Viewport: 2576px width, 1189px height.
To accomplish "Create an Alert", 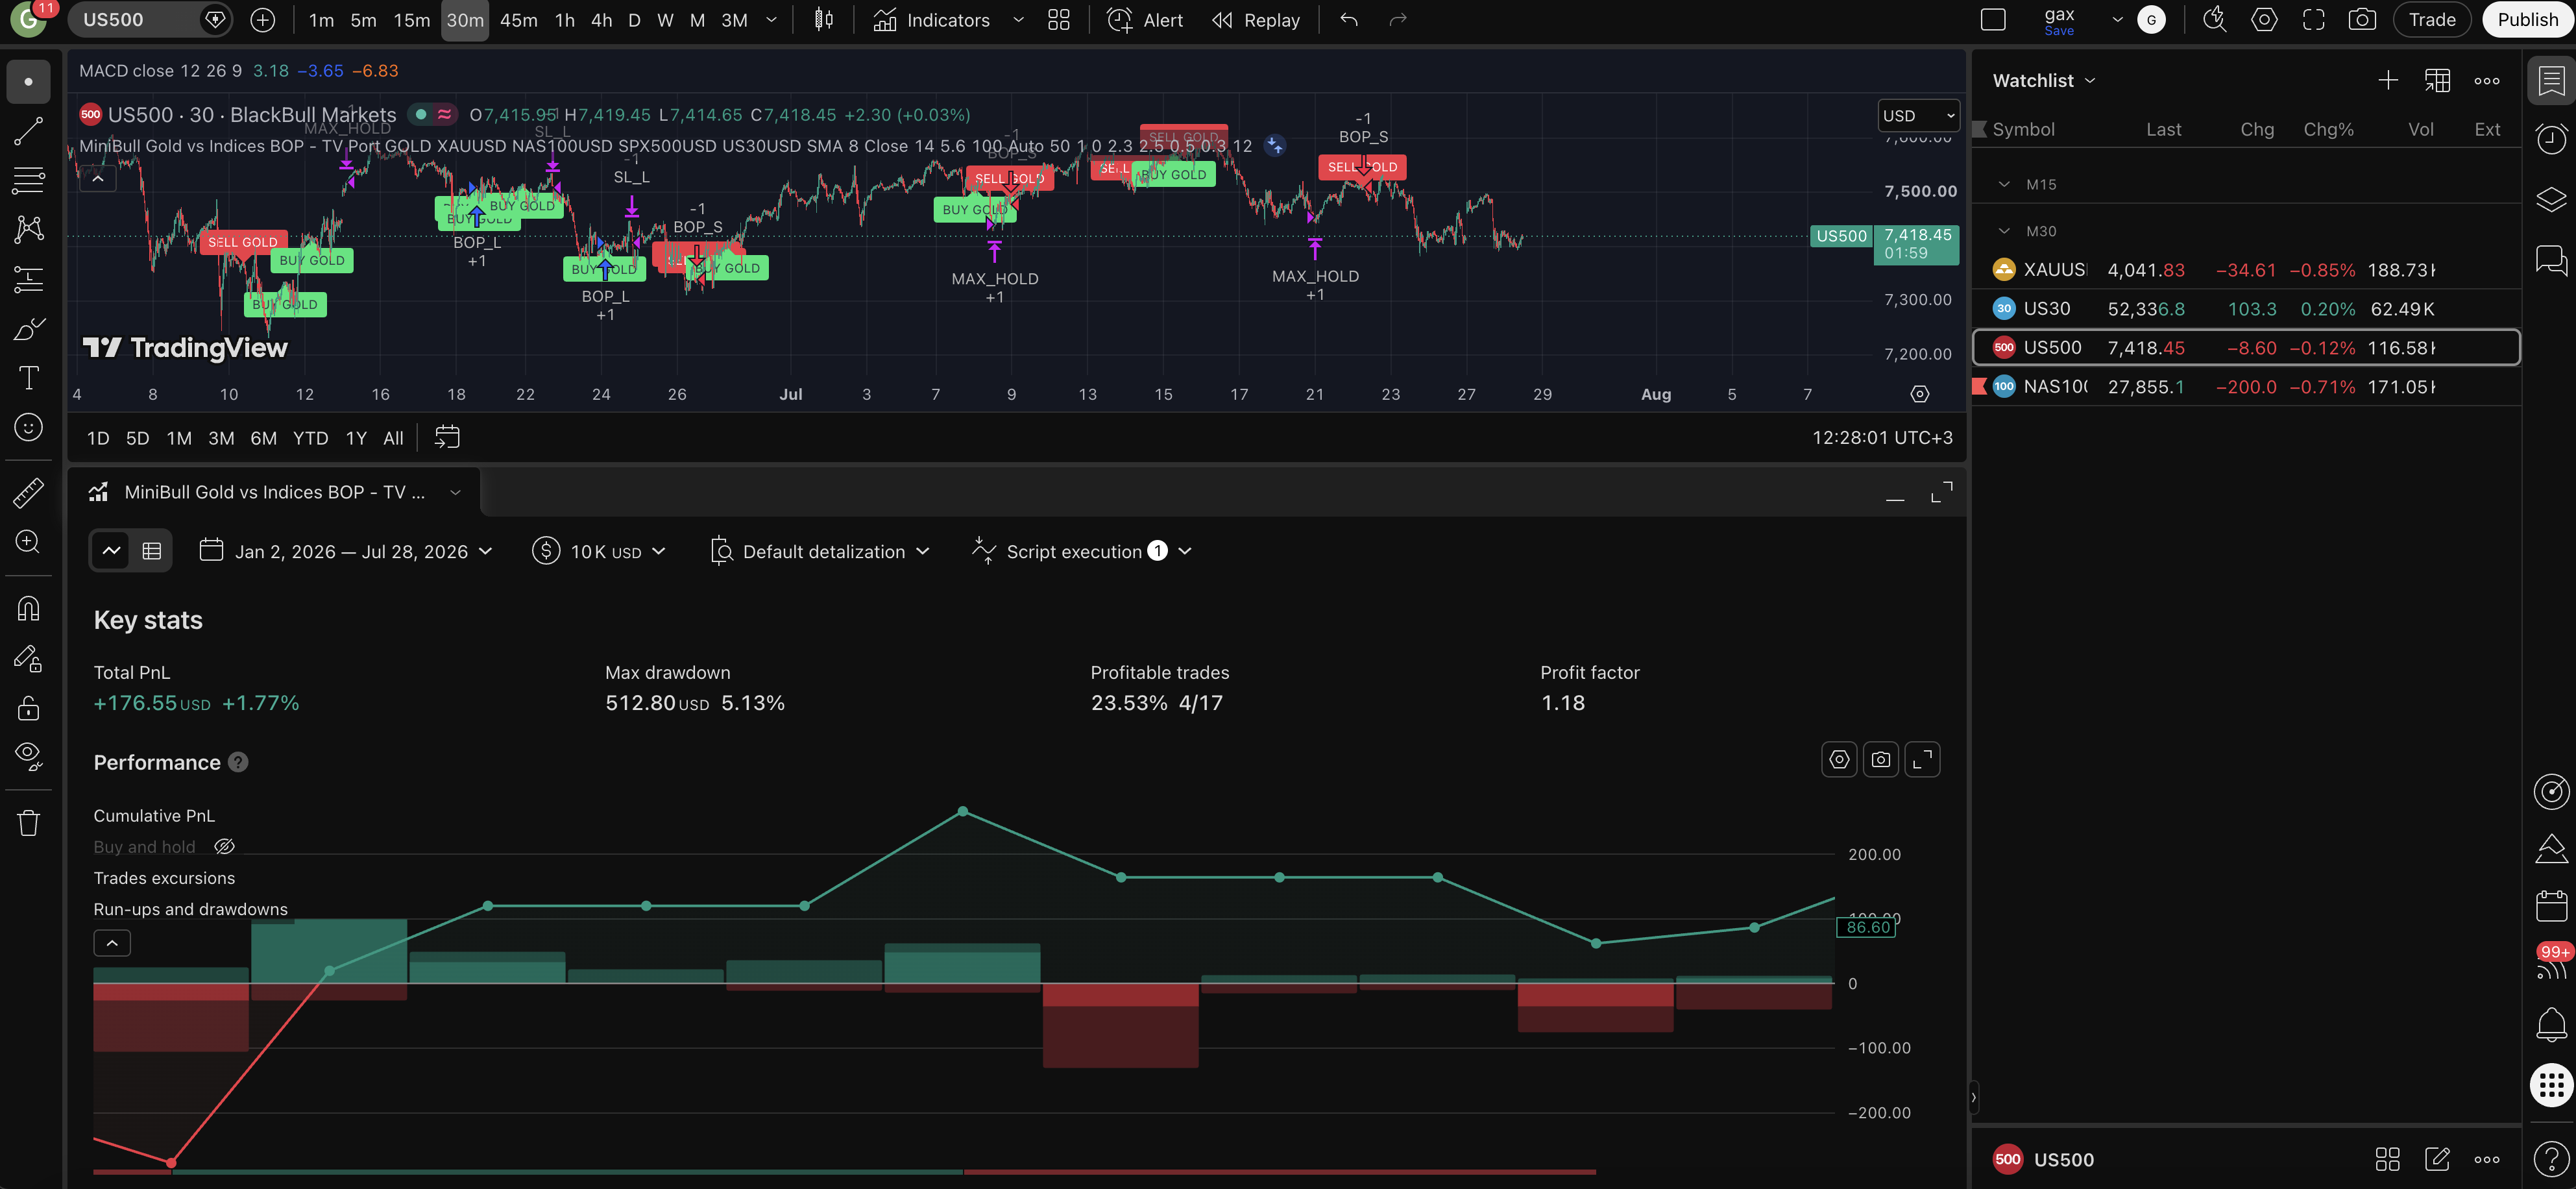I will [1146, 20].
